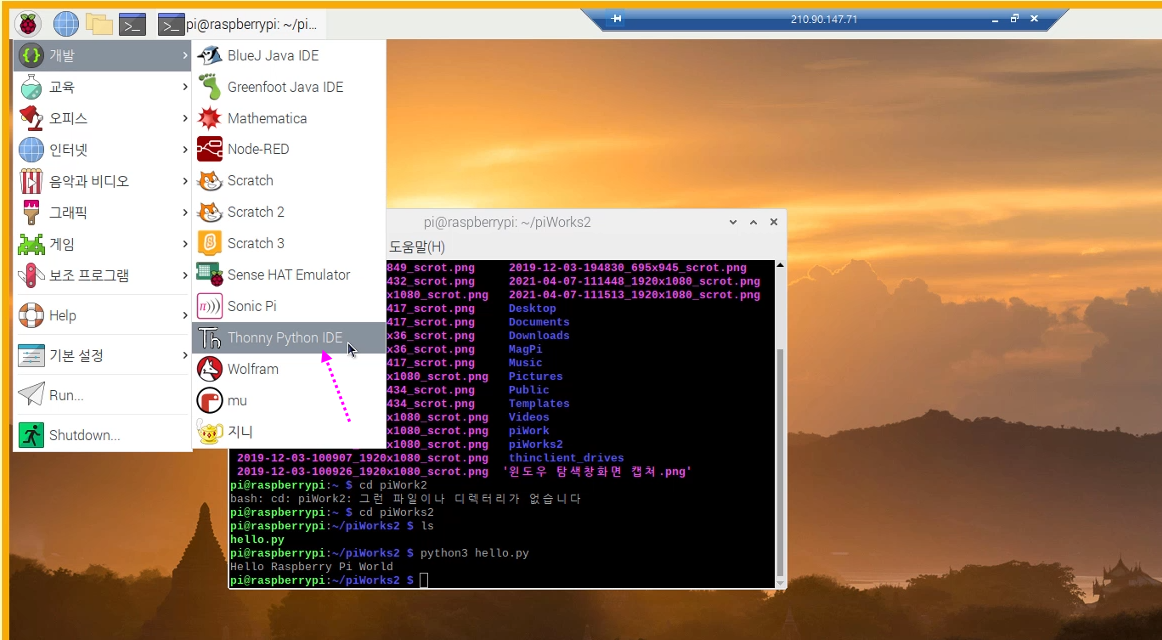Viewport: 1162px width, 640px height.
Task: Click hello.py in terminal output
Action: (257, 539)
